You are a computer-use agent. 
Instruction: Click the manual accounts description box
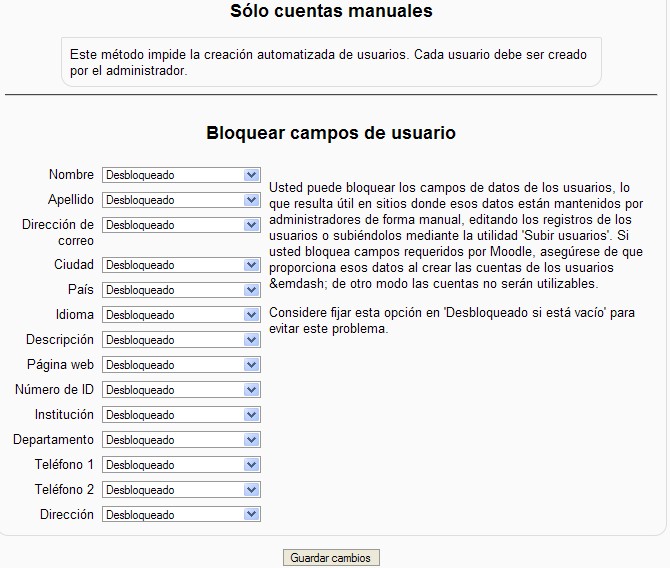331,62
